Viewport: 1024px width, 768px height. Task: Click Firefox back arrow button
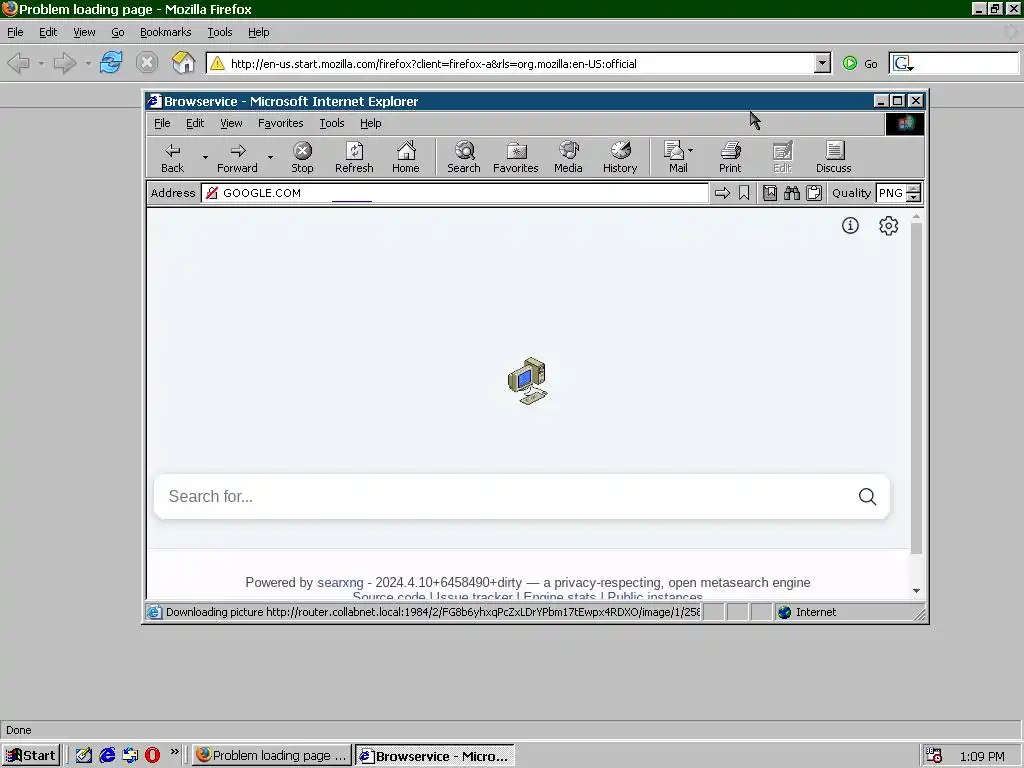tap(18, 63)
